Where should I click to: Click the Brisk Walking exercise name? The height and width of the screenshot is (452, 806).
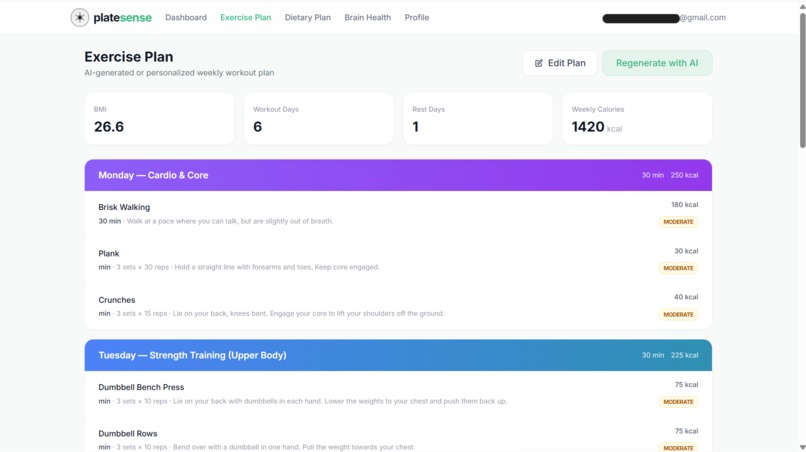124,207
